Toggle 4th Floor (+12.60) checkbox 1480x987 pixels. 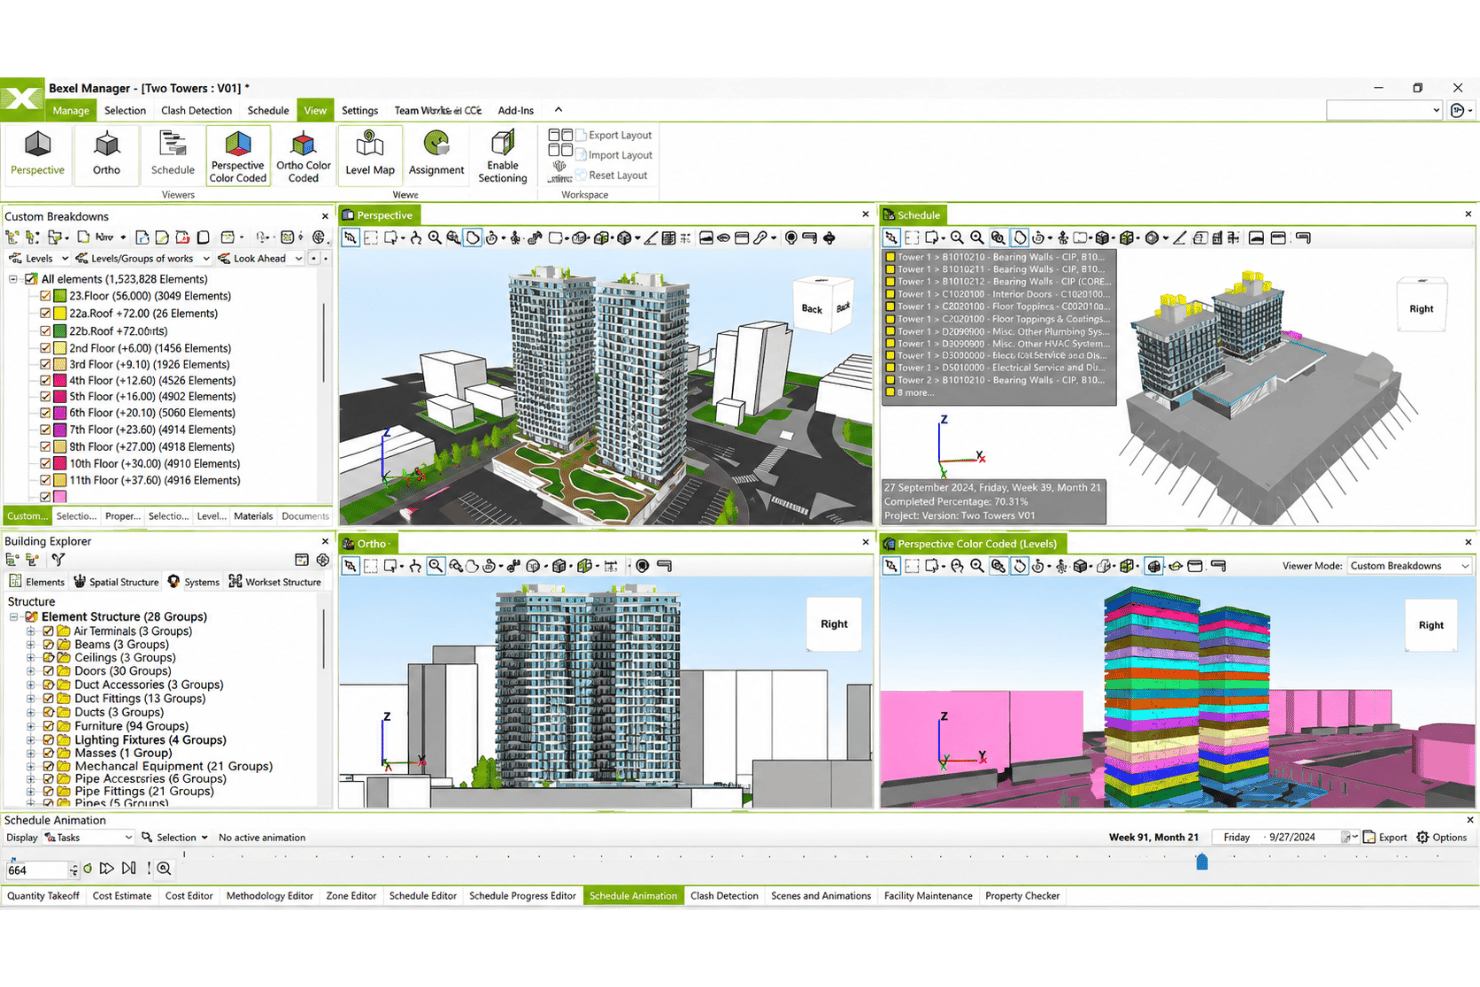click(45, 380)
